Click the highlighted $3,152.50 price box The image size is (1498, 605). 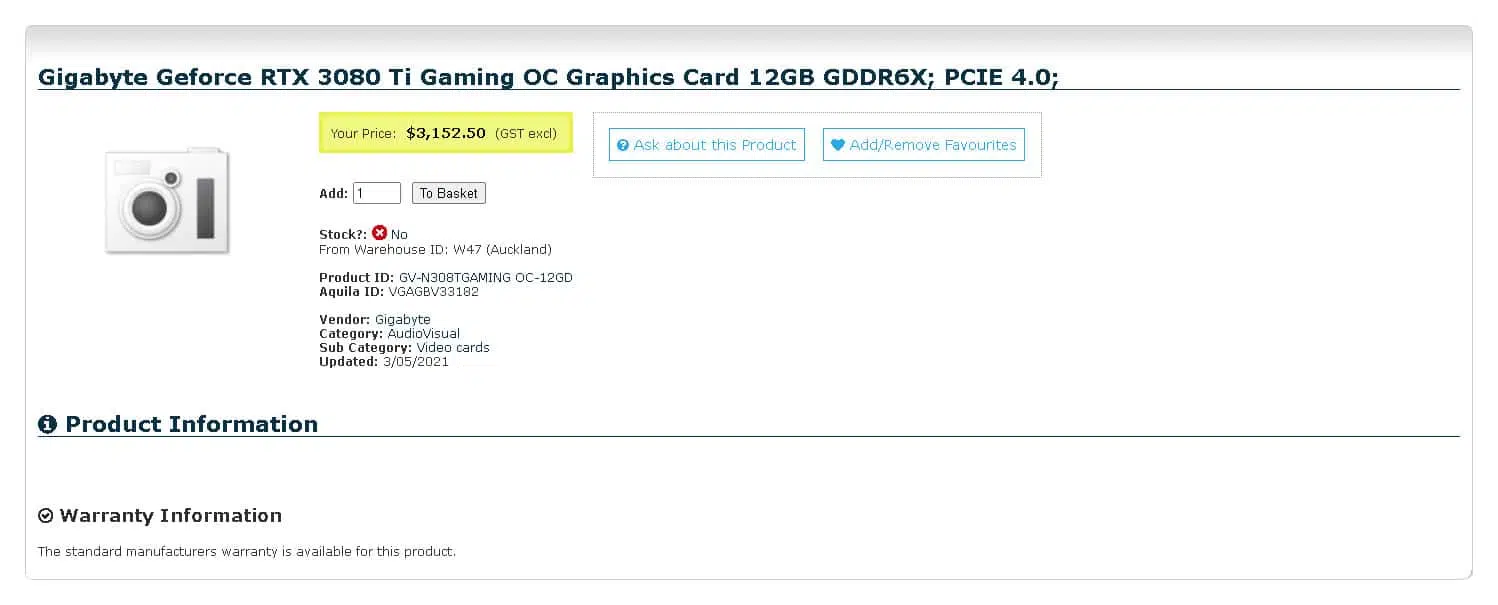pyautogui.click(x=446, y=133)
